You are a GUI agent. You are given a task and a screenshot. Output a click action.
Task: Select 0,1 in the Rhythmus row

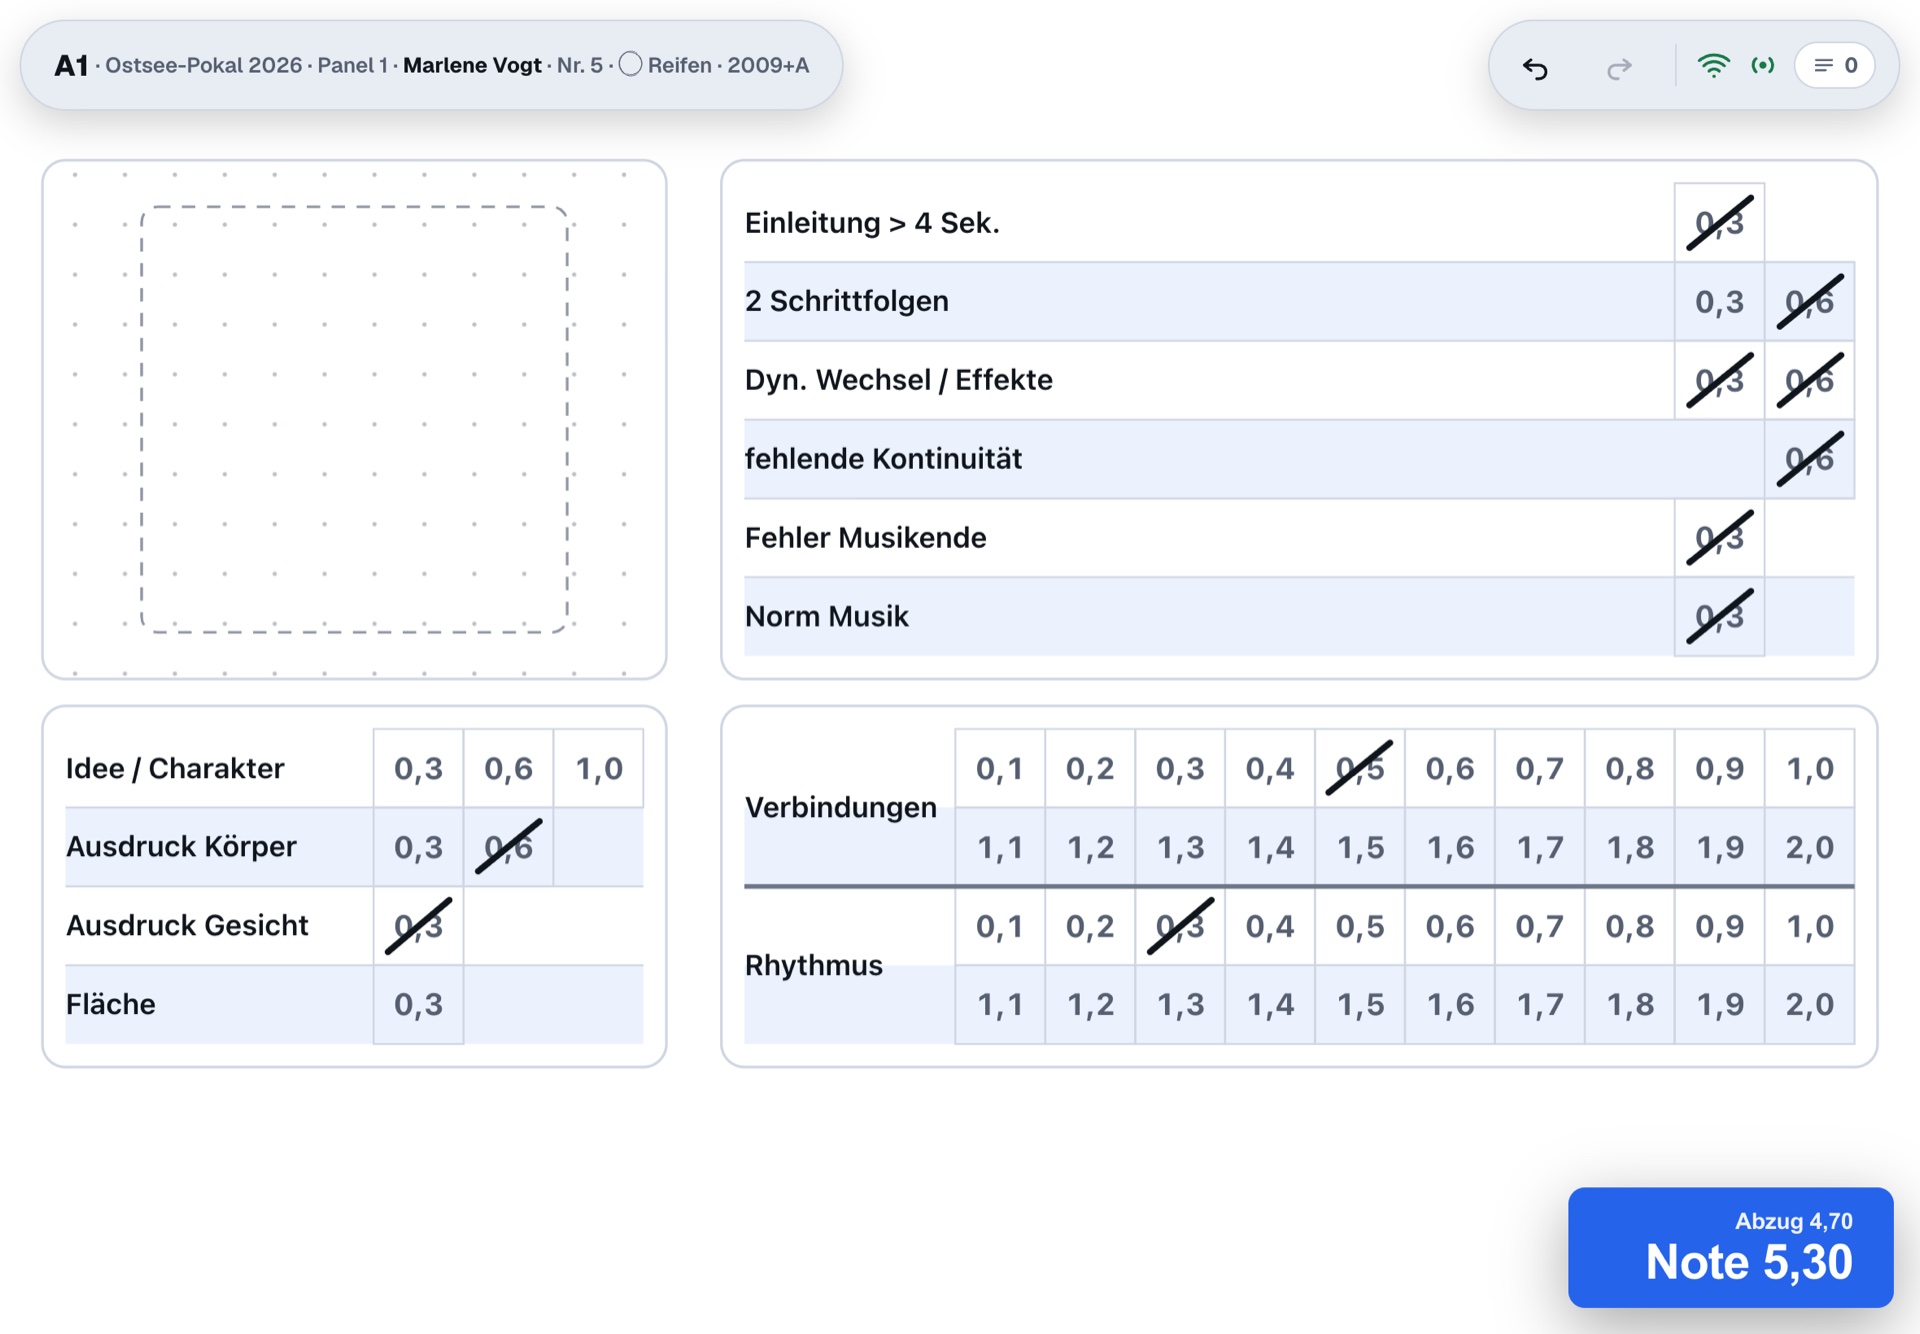click(x=1000, y=926)
